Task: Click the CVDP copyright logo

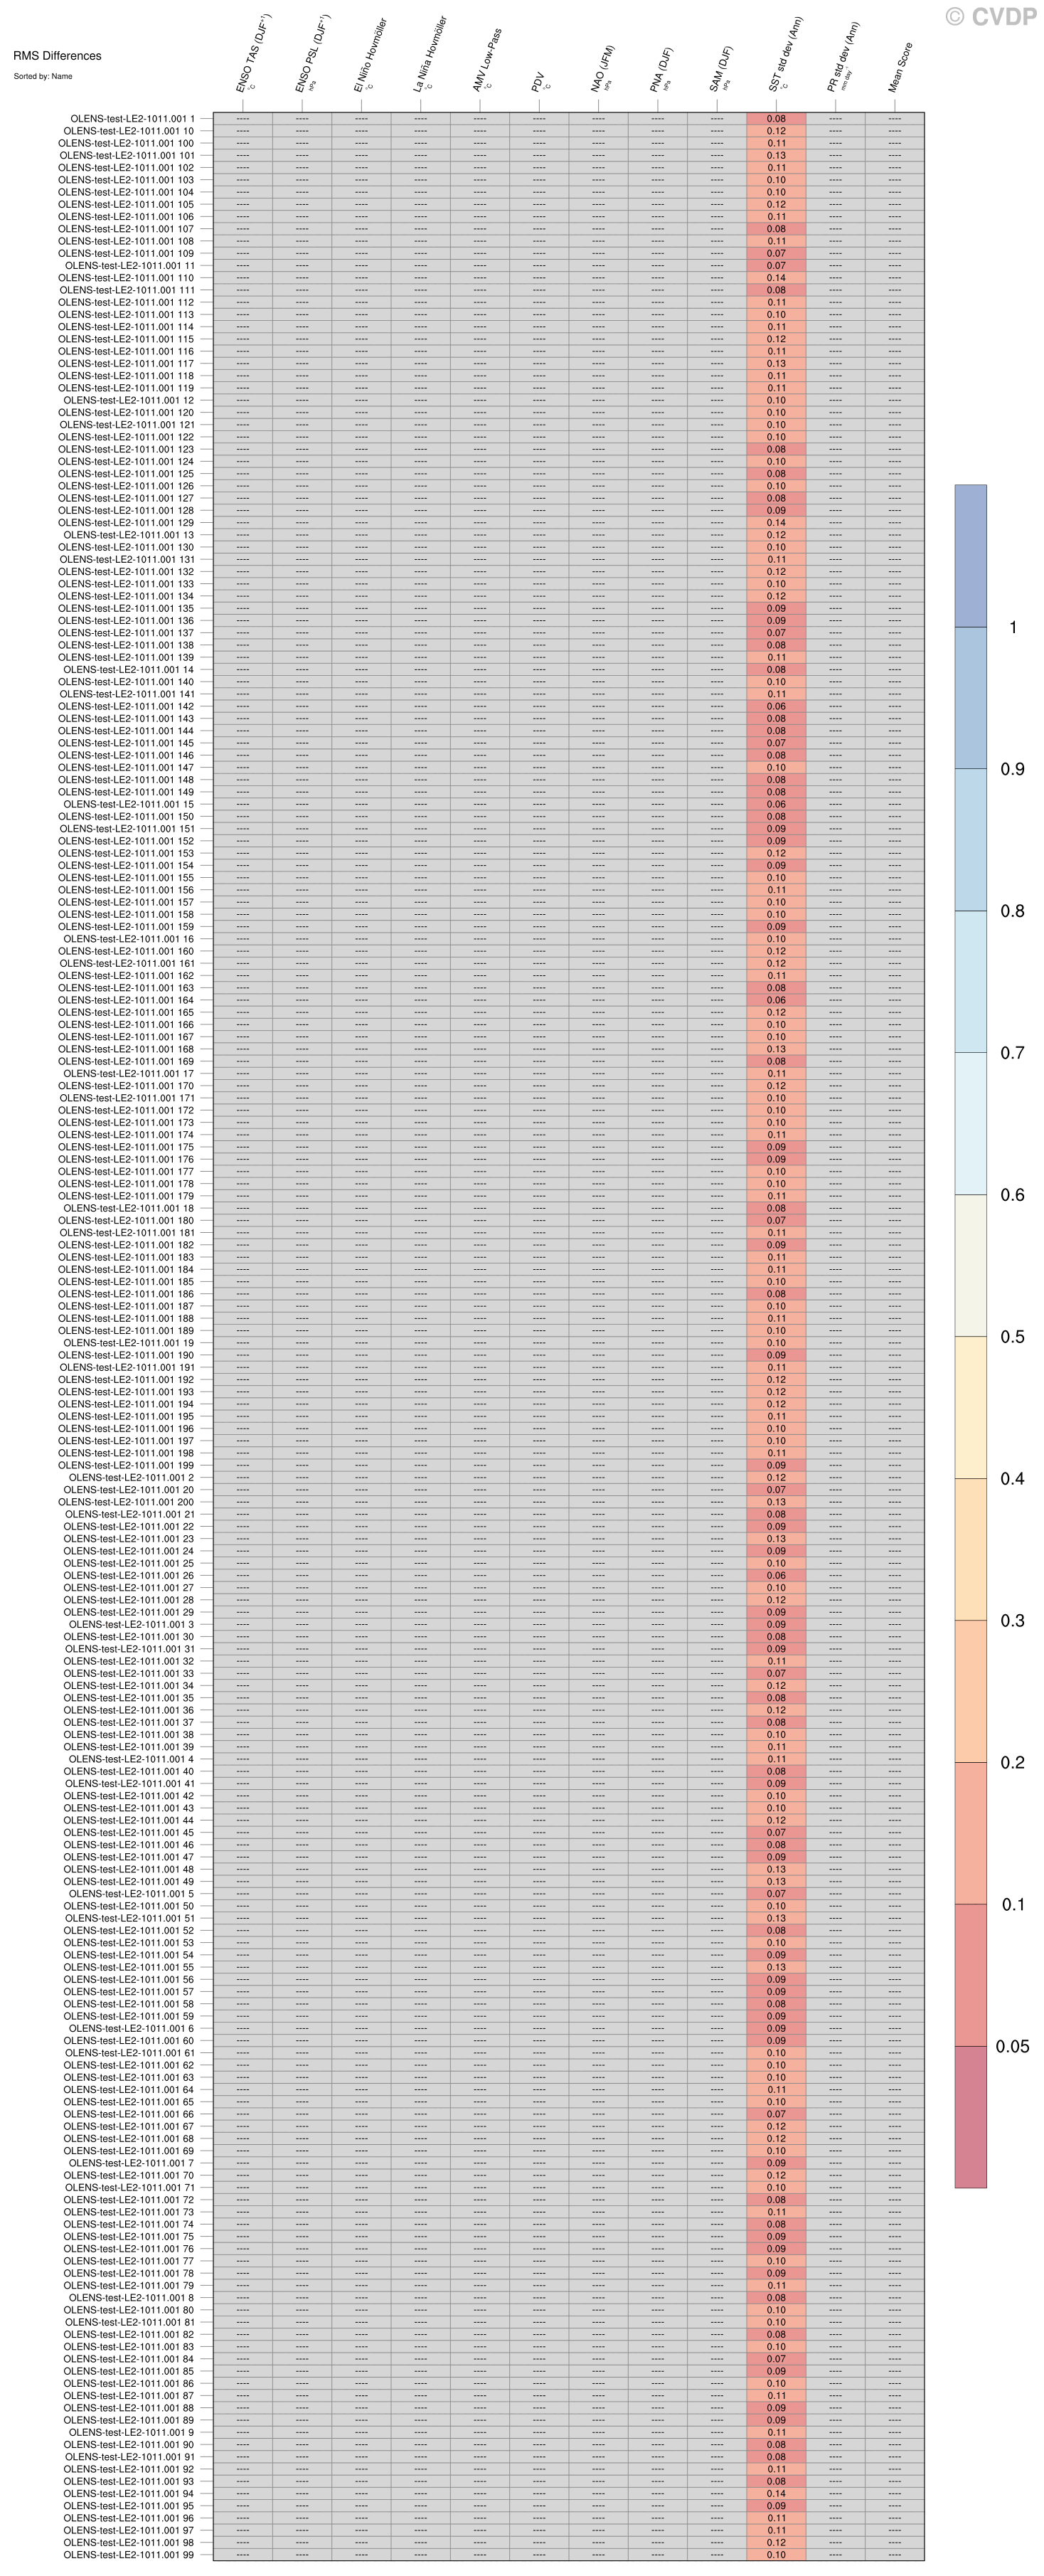Action: coord(991,16)
